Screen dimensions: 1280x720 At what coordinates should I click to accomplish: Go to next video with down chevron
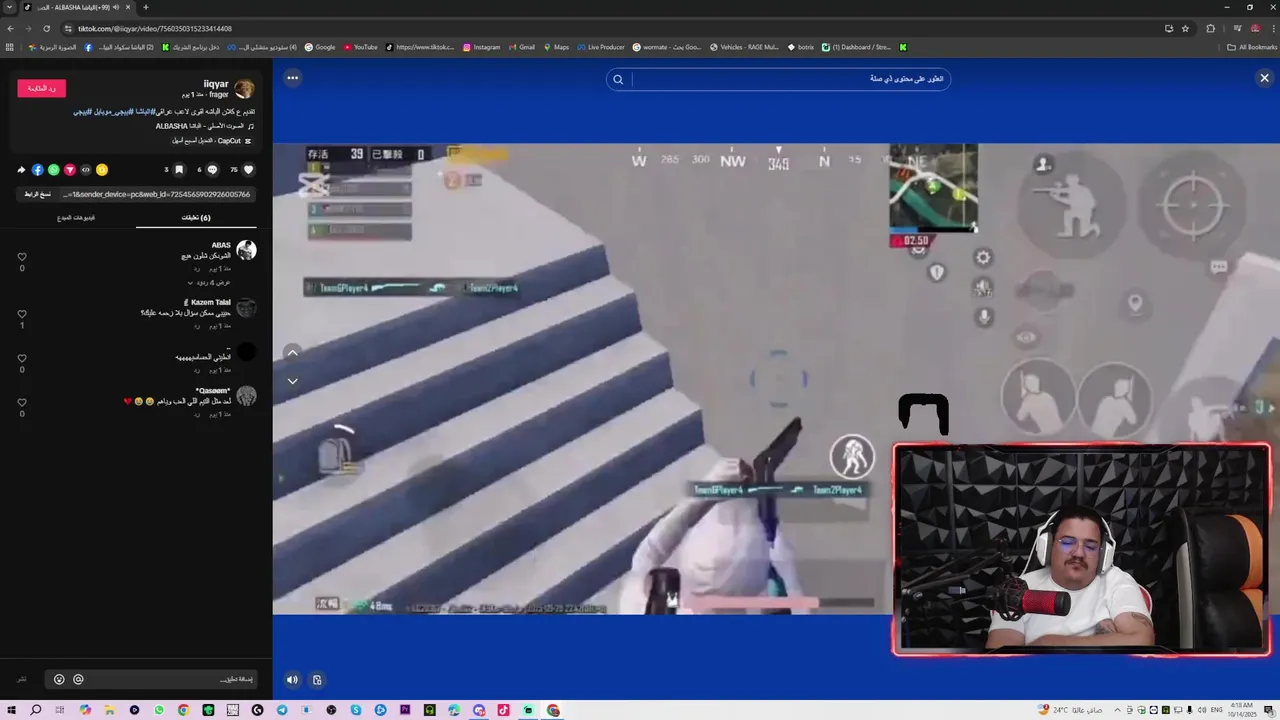point(292,381)
